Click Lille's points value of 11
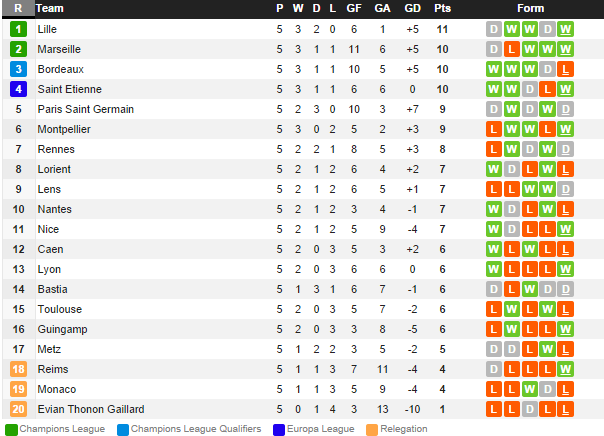The image size is (604, 436). (x=443, y=29)
